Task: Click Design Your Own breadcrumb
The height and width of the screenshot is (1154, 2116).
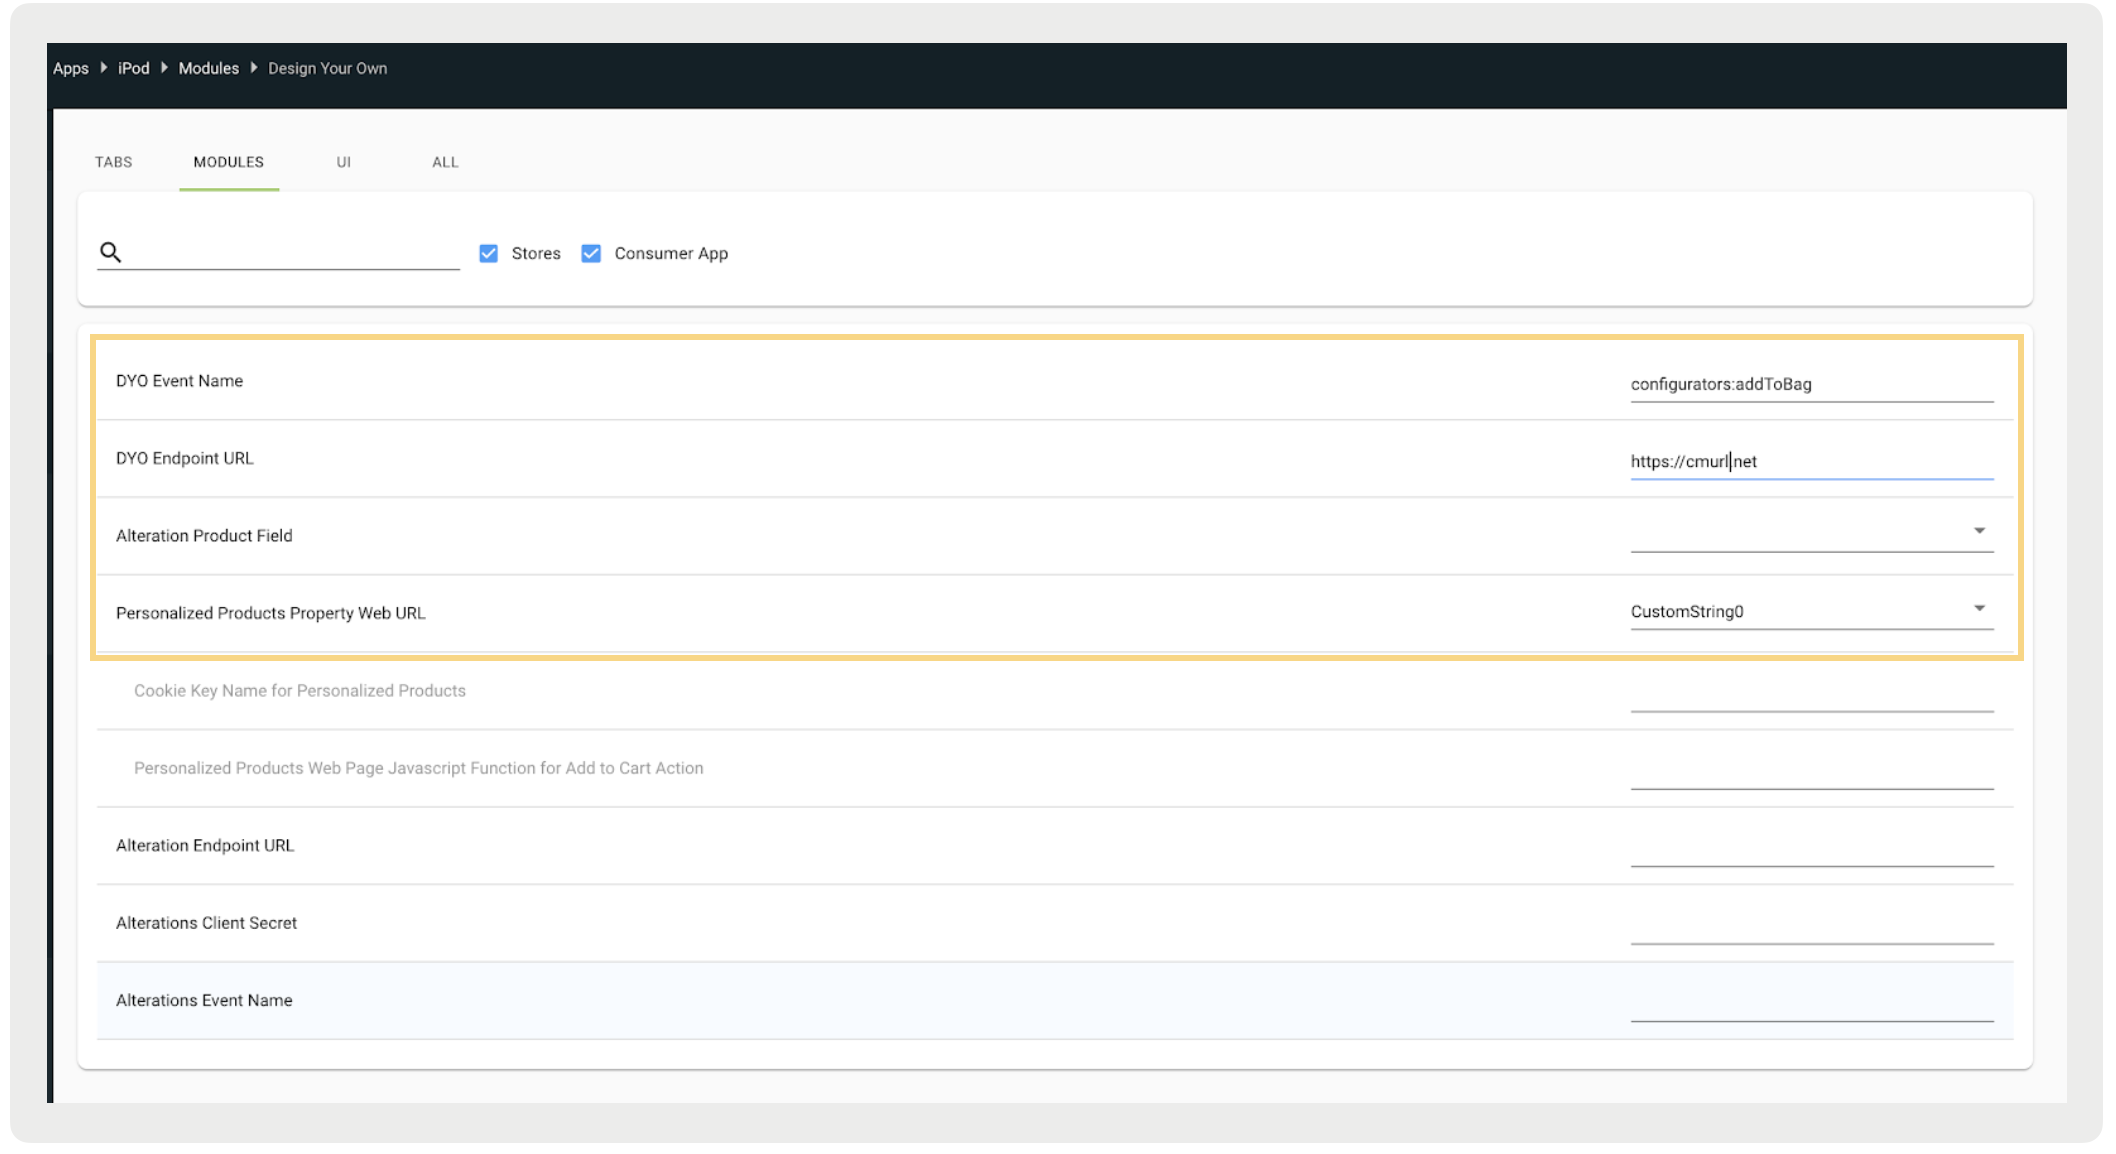Action: click(328, 68)
